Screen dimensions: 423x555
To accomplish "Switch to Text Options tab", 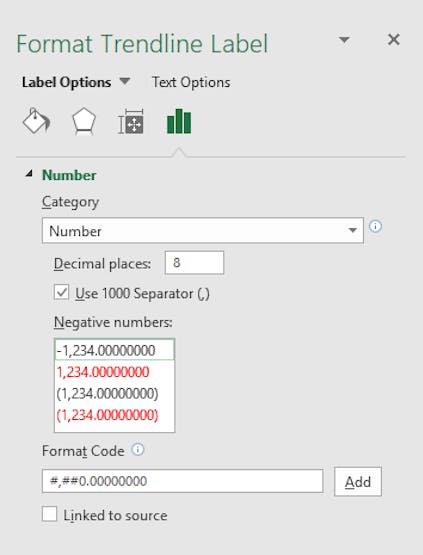I will click(191, 82).
